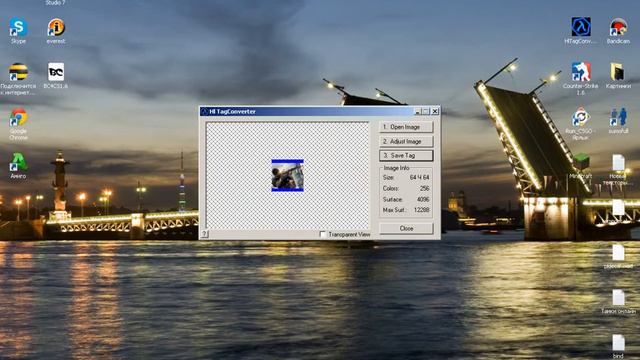Viewport: 640px width, 360px height.
Task: Launch the Minecraft desktop icon
Action: pyautogui.click(x=580, y=162)
